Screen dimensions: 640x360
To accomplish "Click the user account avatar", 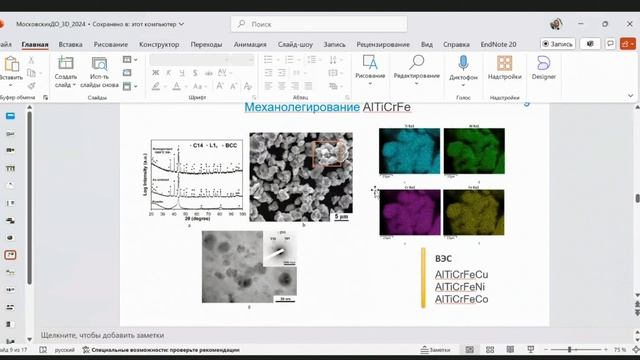I will click(556, 24).
